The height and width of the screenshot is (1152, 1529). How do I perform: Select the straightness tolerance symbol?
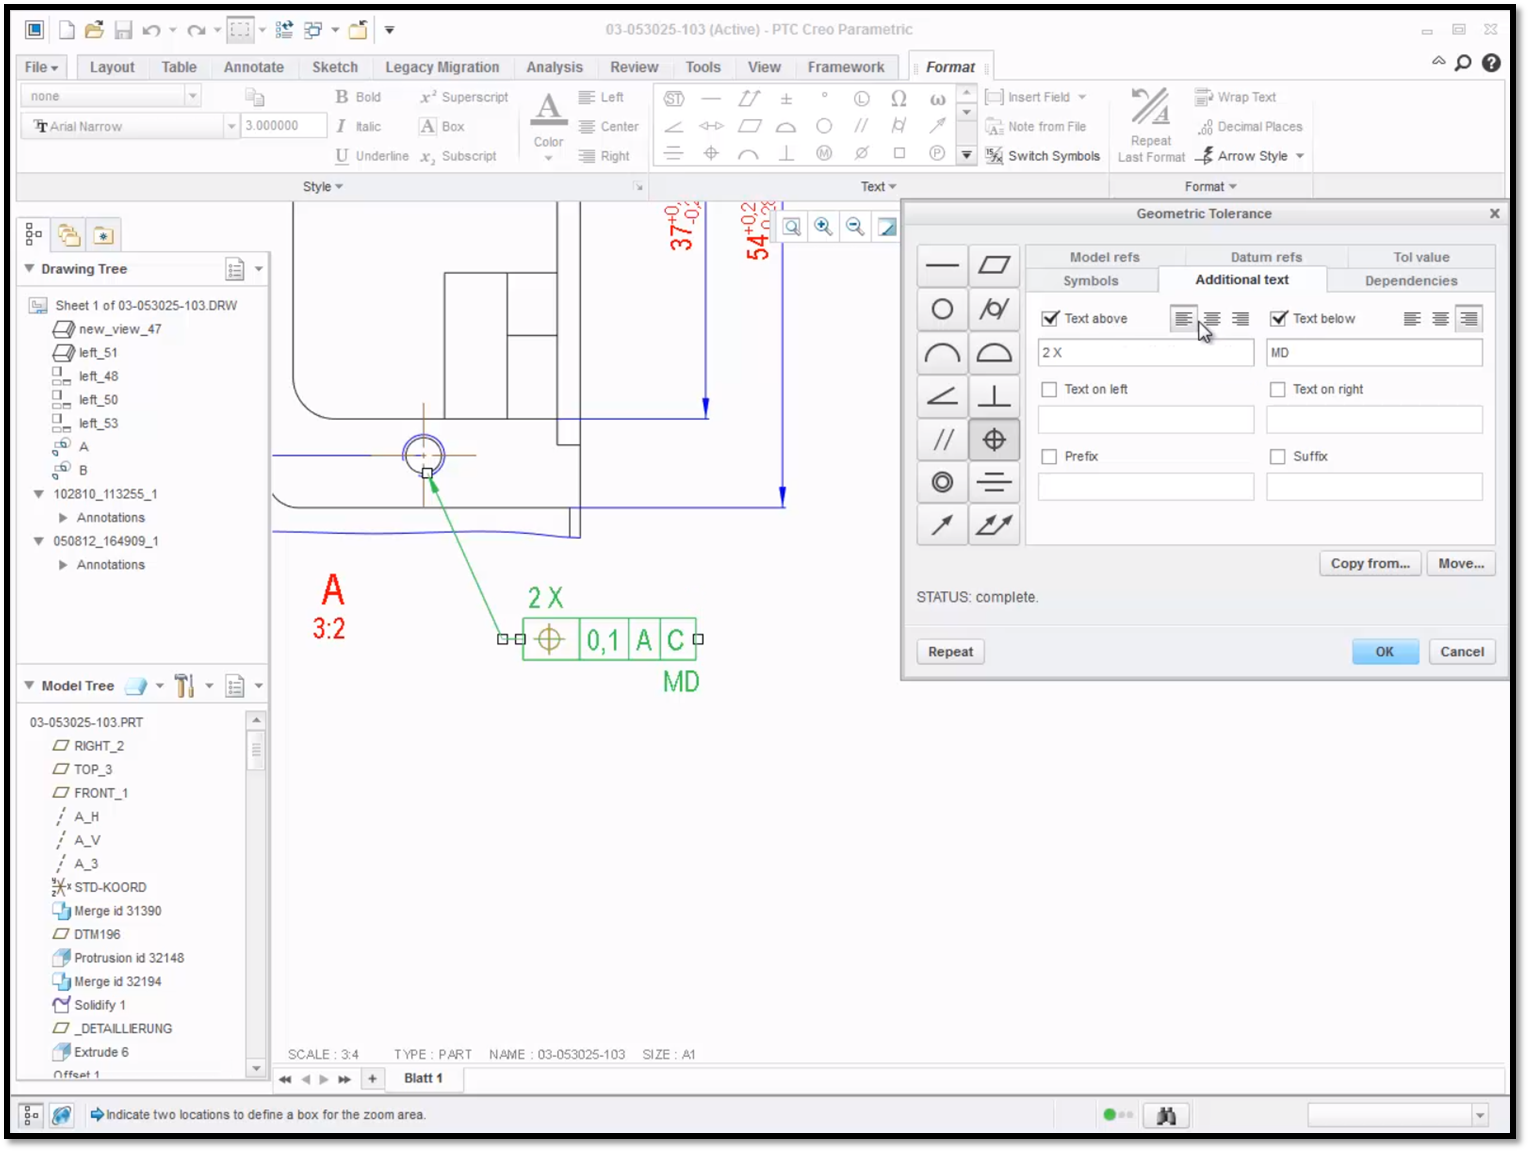(x=942, y=266)
